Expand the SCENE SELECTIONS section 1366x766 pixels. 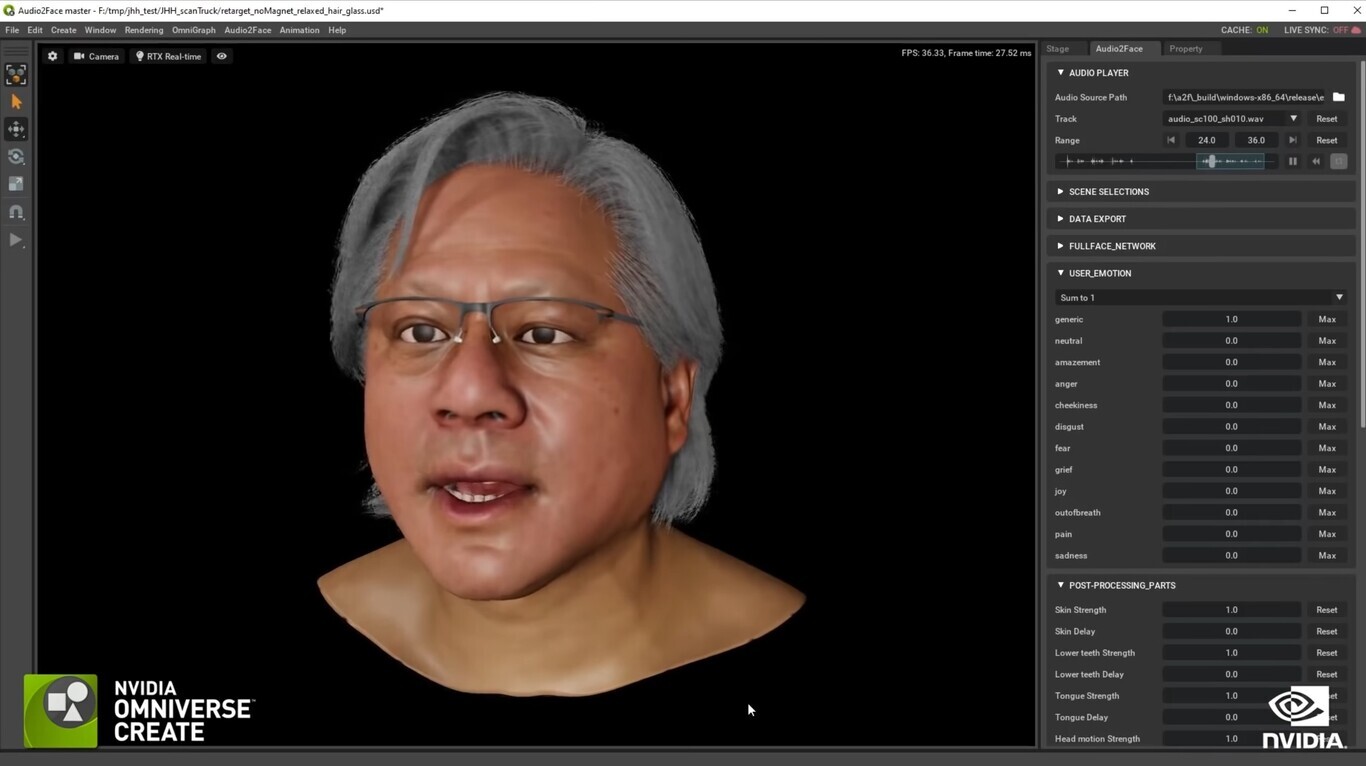tap(1110, 191)
